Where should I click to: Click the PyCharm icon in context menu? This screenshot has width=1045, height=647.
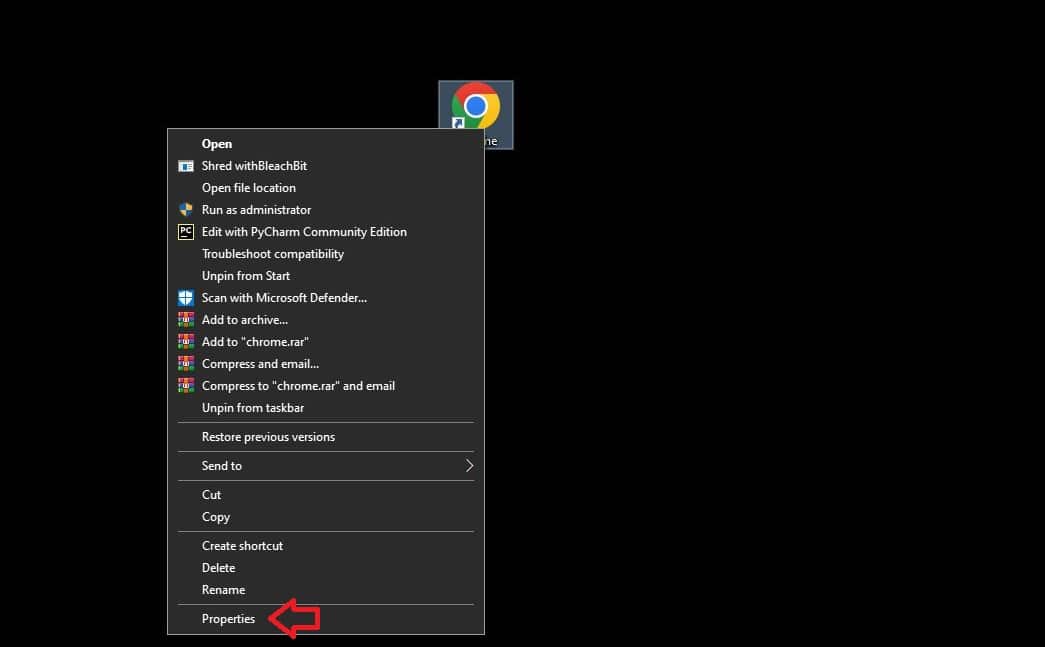(x=186, y=232)
